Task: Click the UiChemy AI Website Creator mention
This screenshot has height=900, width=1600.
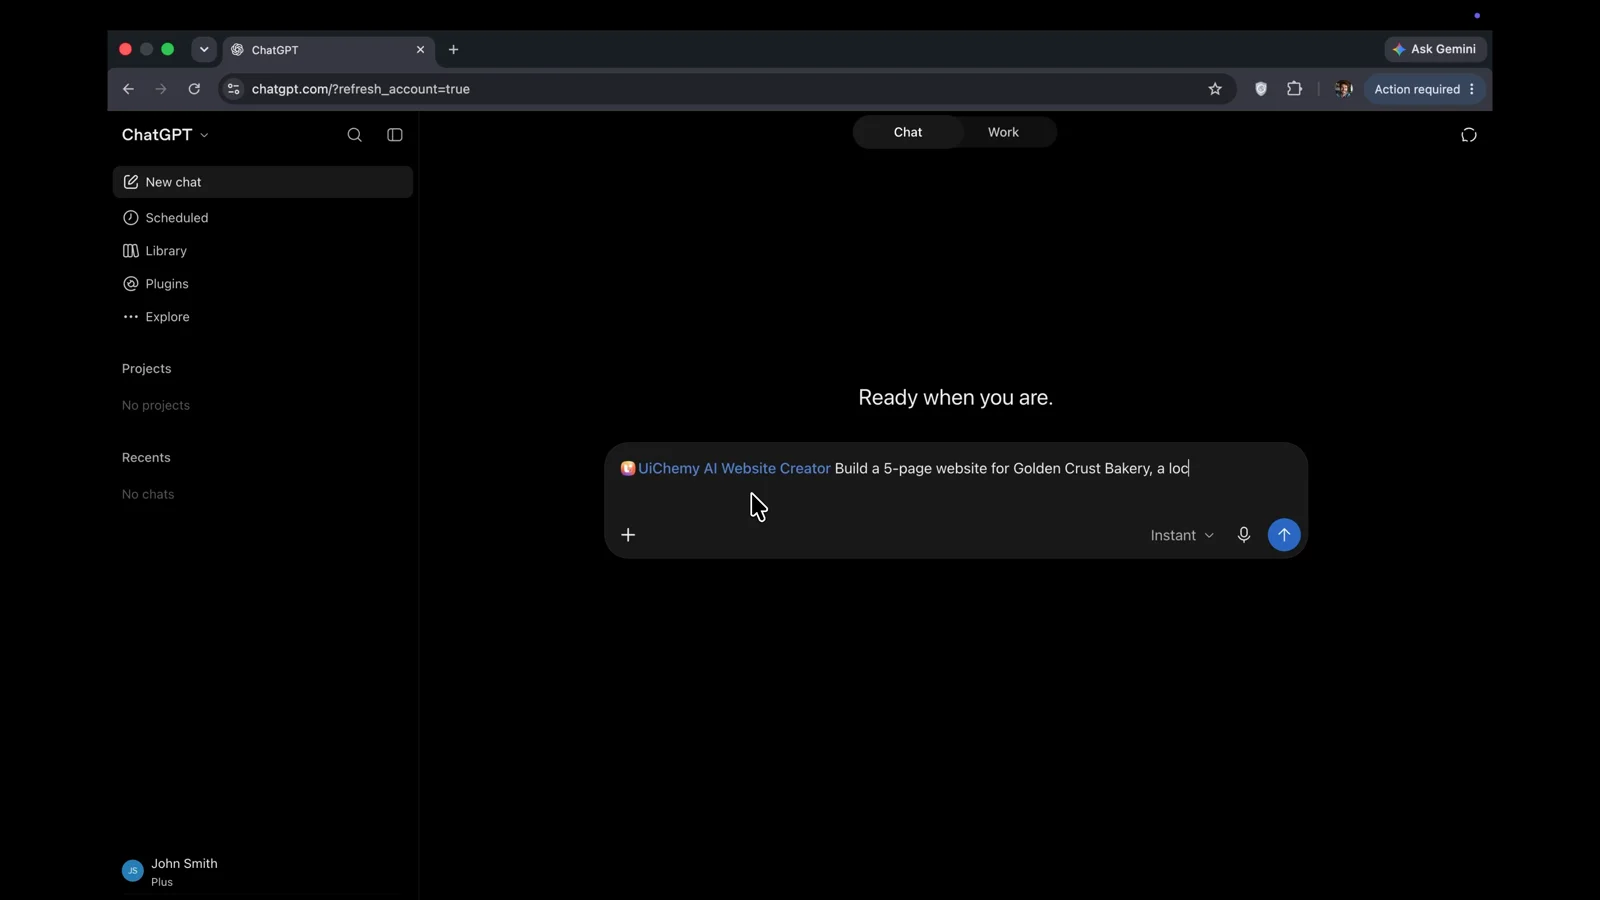Action: click(725, 469)
